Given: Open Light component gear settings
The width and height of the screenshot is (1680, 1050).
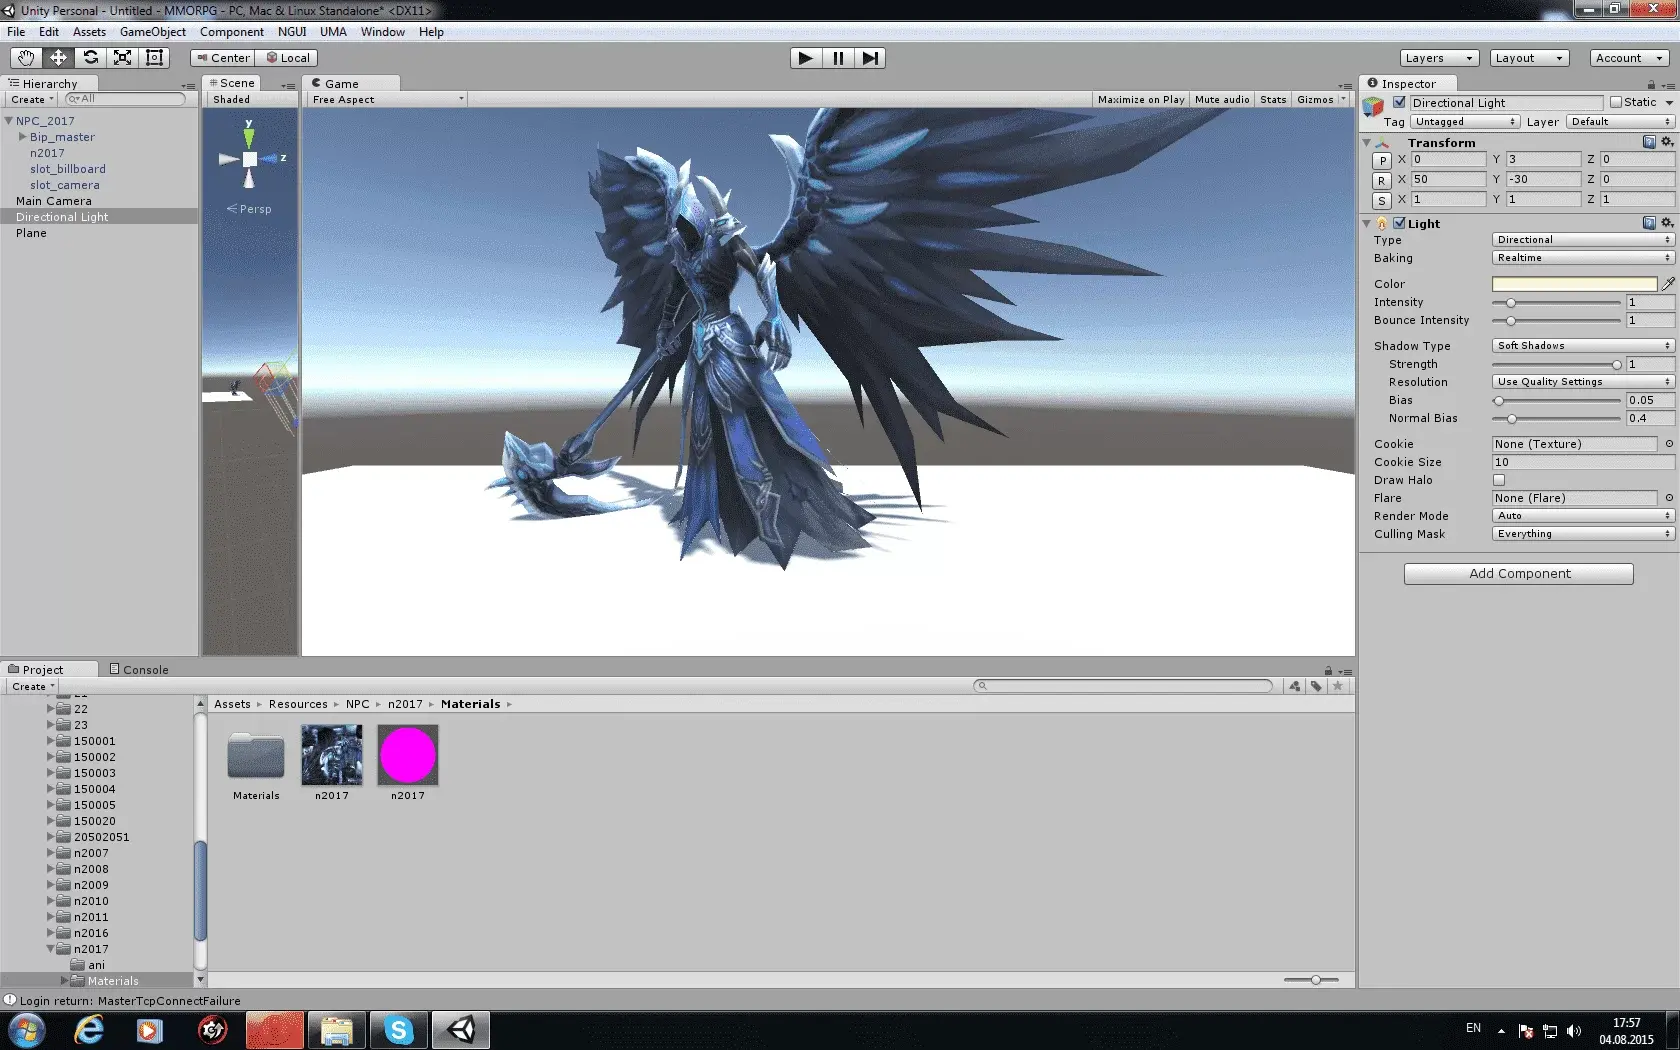Looking at the screenshot, I should click(1667, 223).
